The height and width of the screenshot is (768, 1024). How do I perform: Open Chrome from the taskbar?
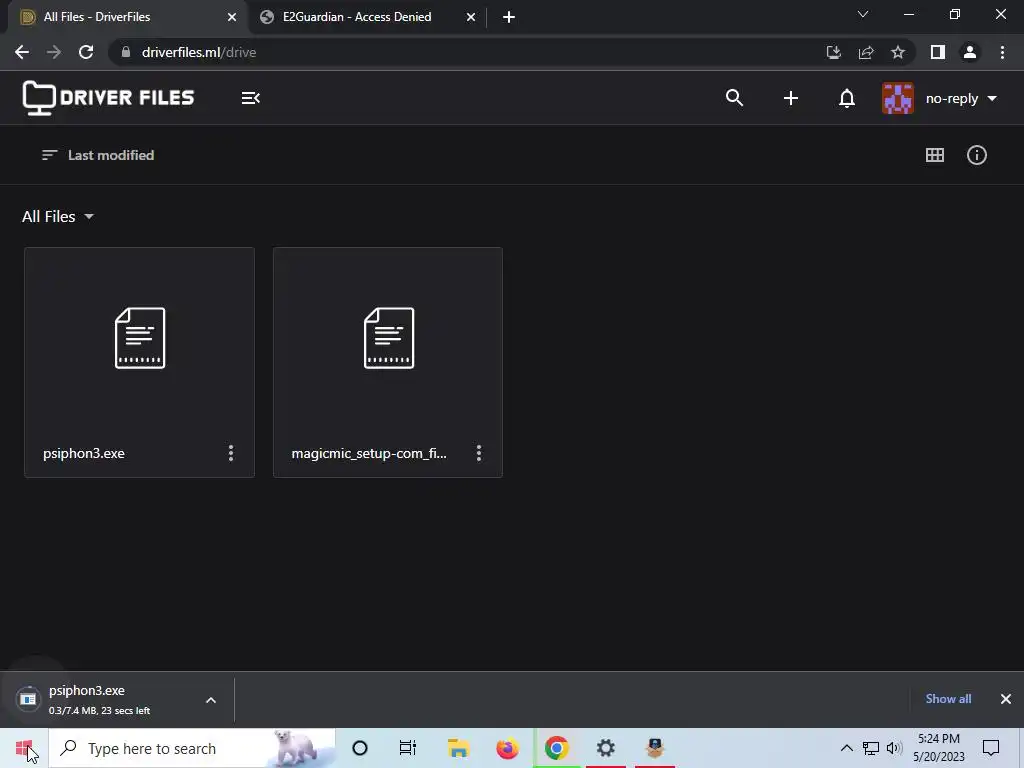tap(556, 748)
